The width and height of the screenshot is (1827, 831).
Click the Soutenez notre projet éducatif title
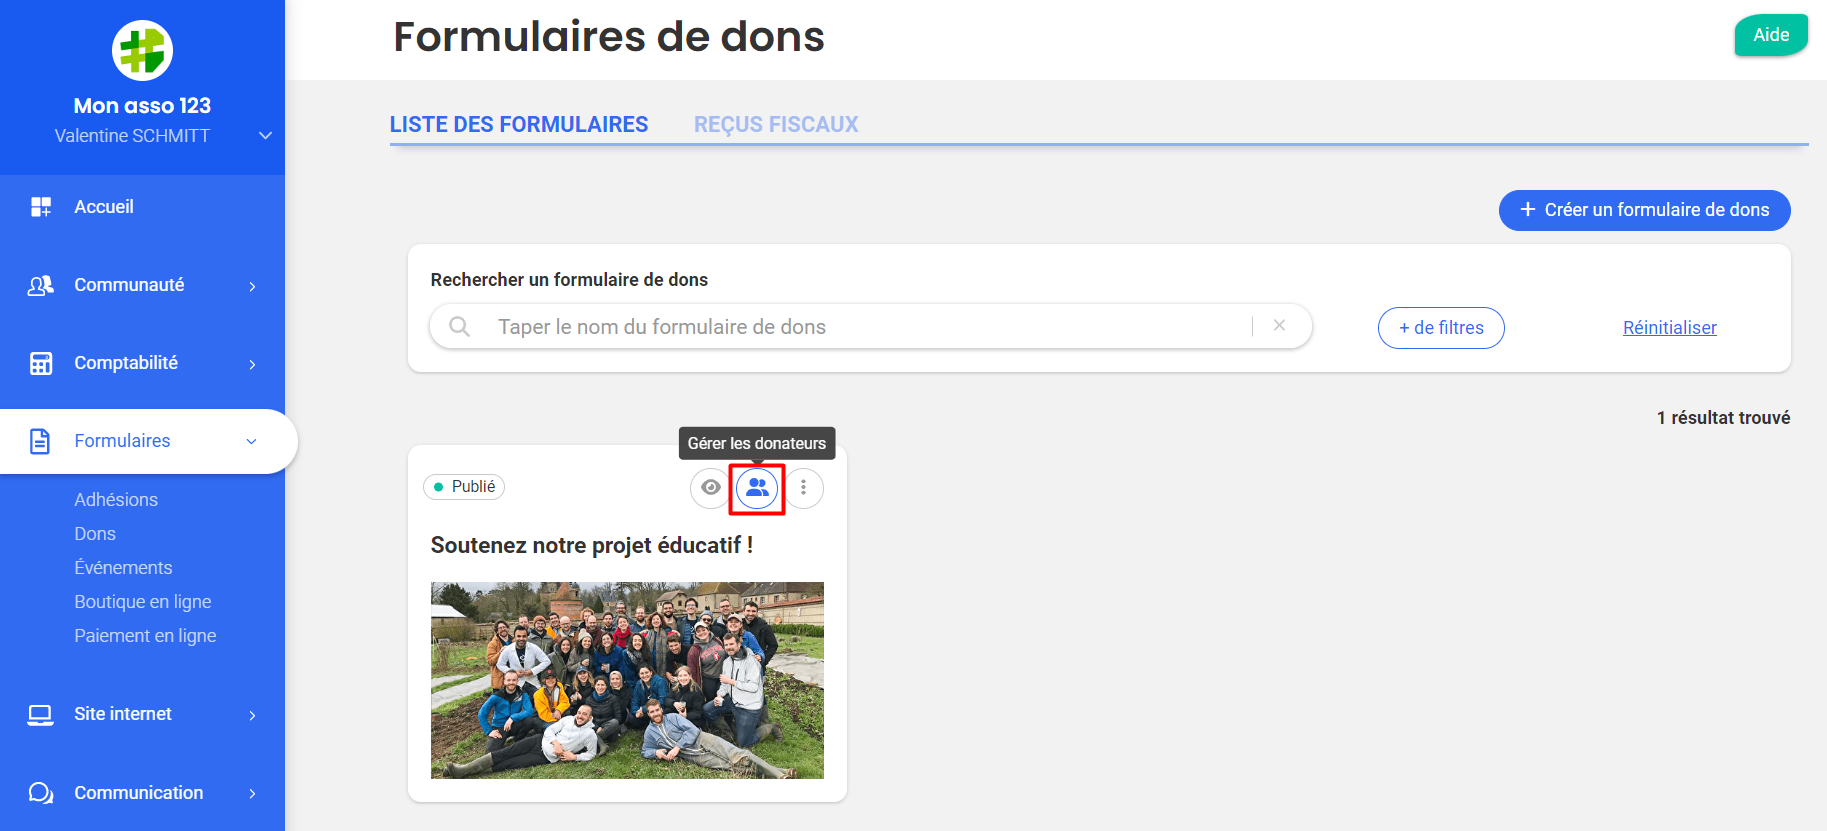click(592, 545)
